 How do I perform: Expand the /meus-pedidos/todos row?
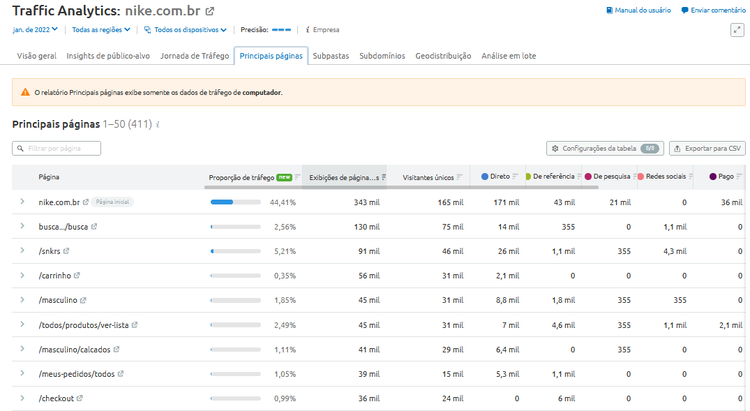22,373
